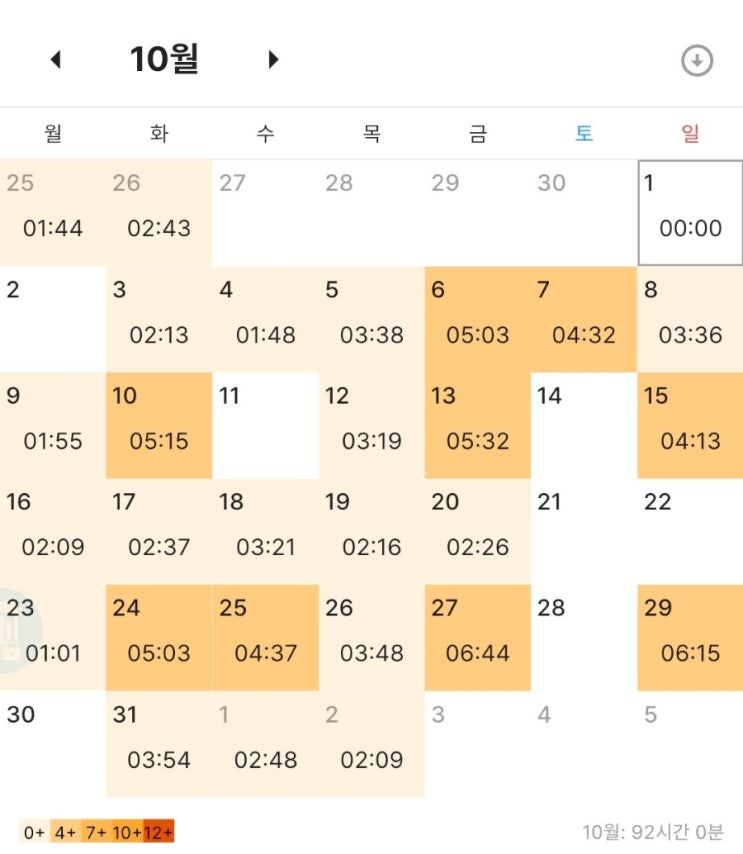Open the 10월 month title
The image size is (743, 854).
click(164, 60)
